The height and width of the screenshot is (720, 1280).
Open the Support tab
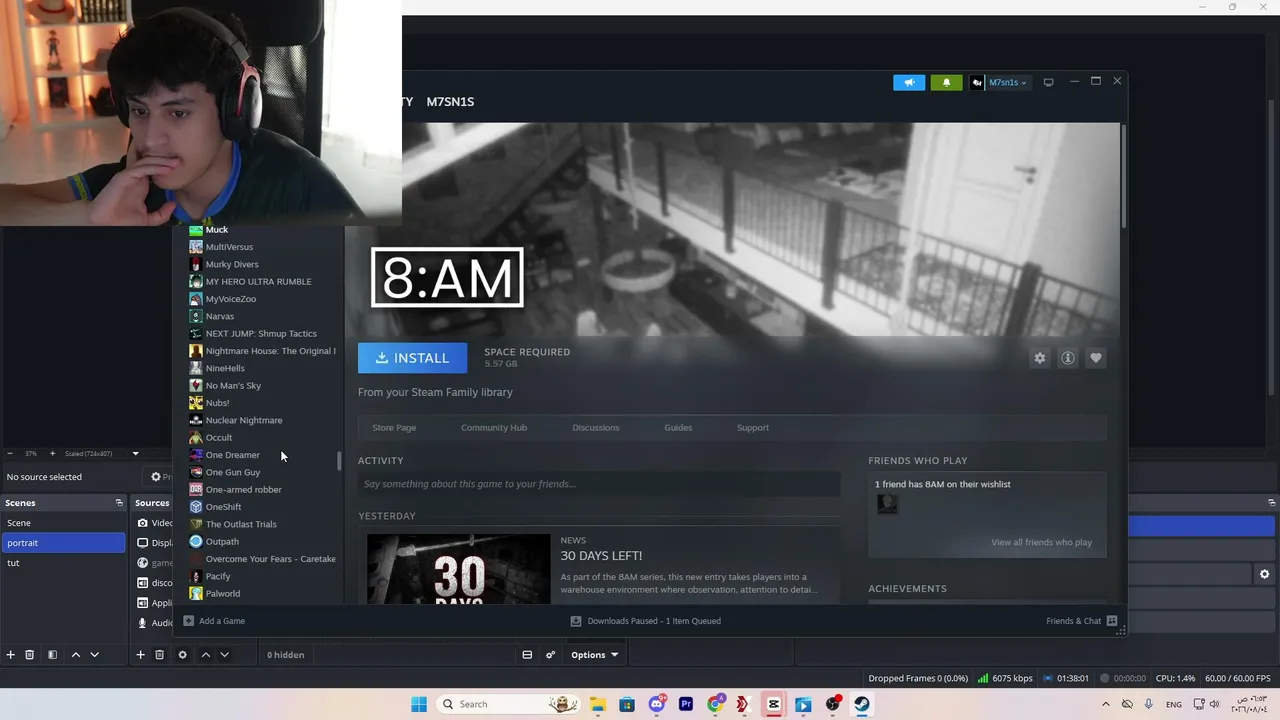point(753,428)
